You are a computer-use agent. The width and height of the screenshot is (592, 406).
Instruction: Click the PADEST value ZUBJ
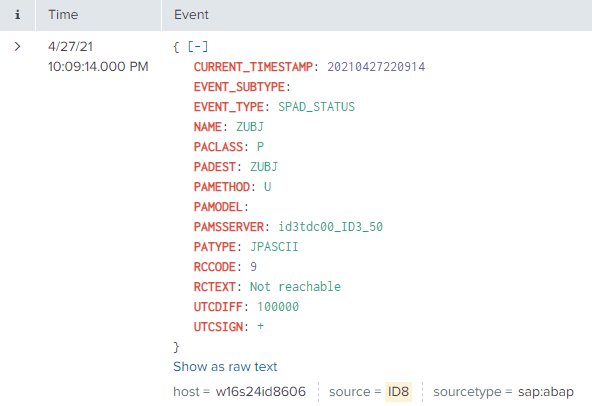264,167
